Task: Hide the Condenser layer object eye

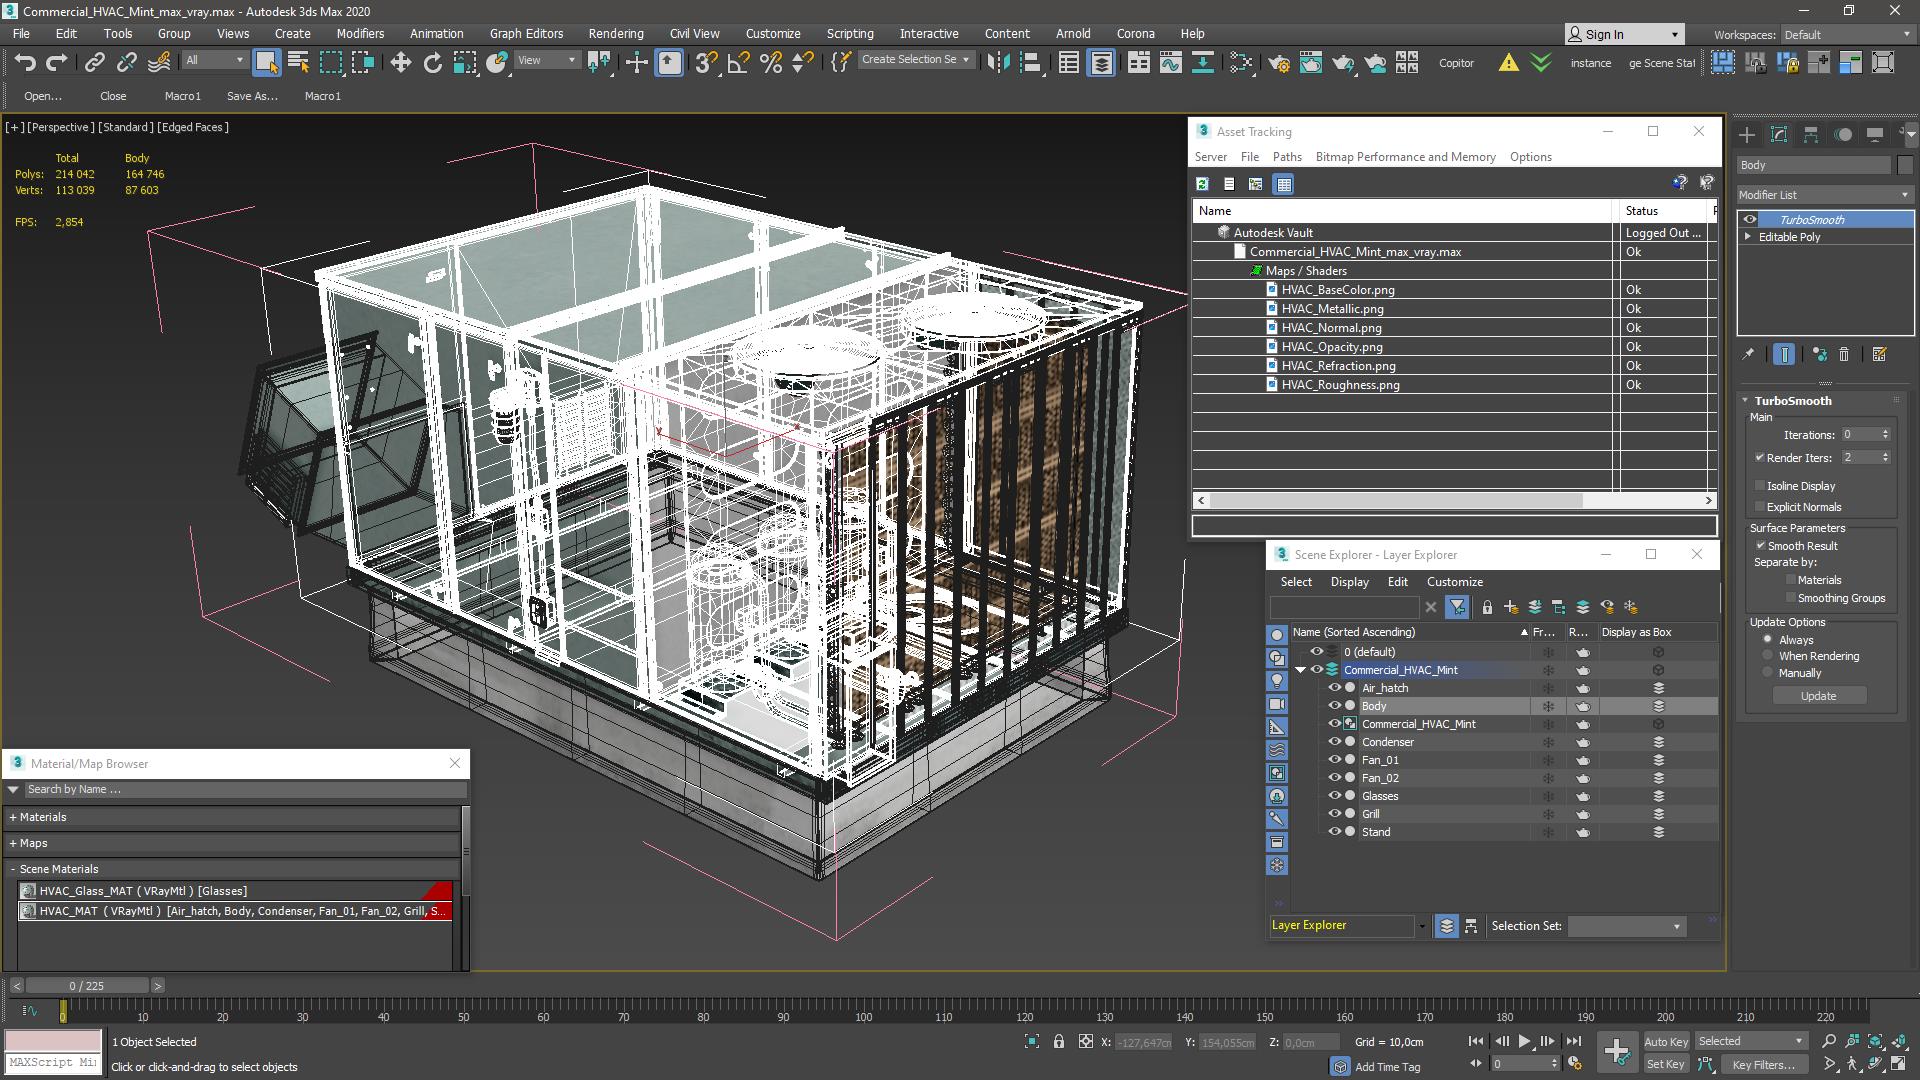Action: (x=1334, y=742)
